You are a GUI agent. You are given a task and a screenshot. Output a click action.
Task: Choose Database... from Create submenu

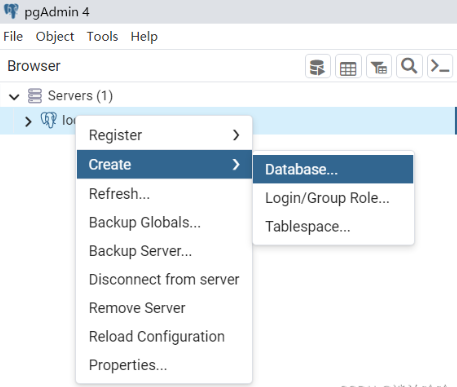click(333, 169)
